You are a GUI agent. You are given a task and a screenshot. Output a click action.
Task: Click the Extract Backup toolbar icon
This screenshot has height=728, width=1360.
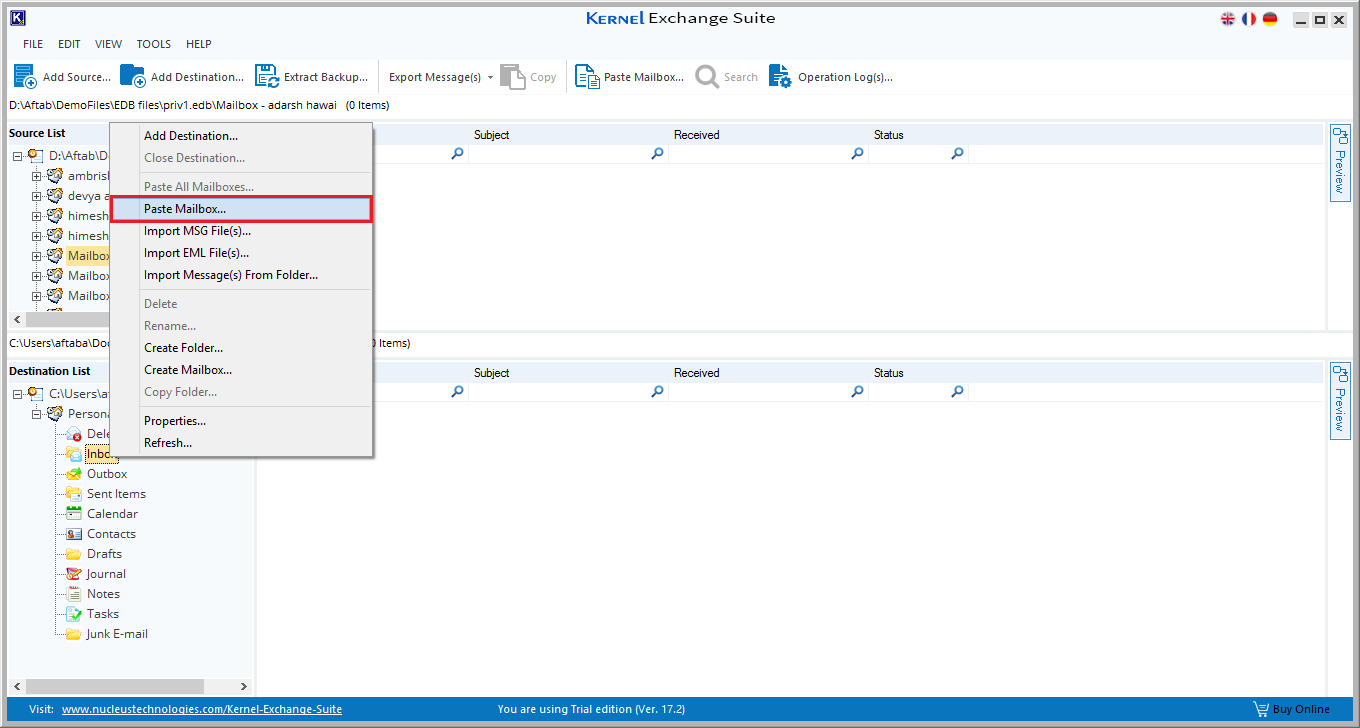[266, 76]
